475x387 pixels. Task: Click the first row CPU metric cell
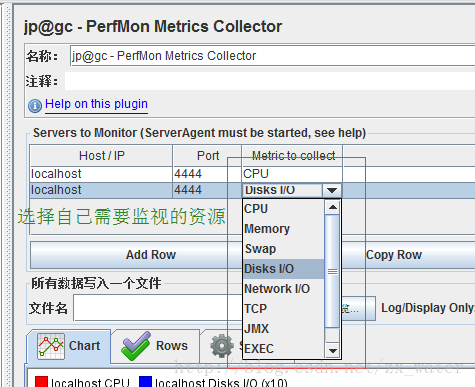[x=292, y=174]
